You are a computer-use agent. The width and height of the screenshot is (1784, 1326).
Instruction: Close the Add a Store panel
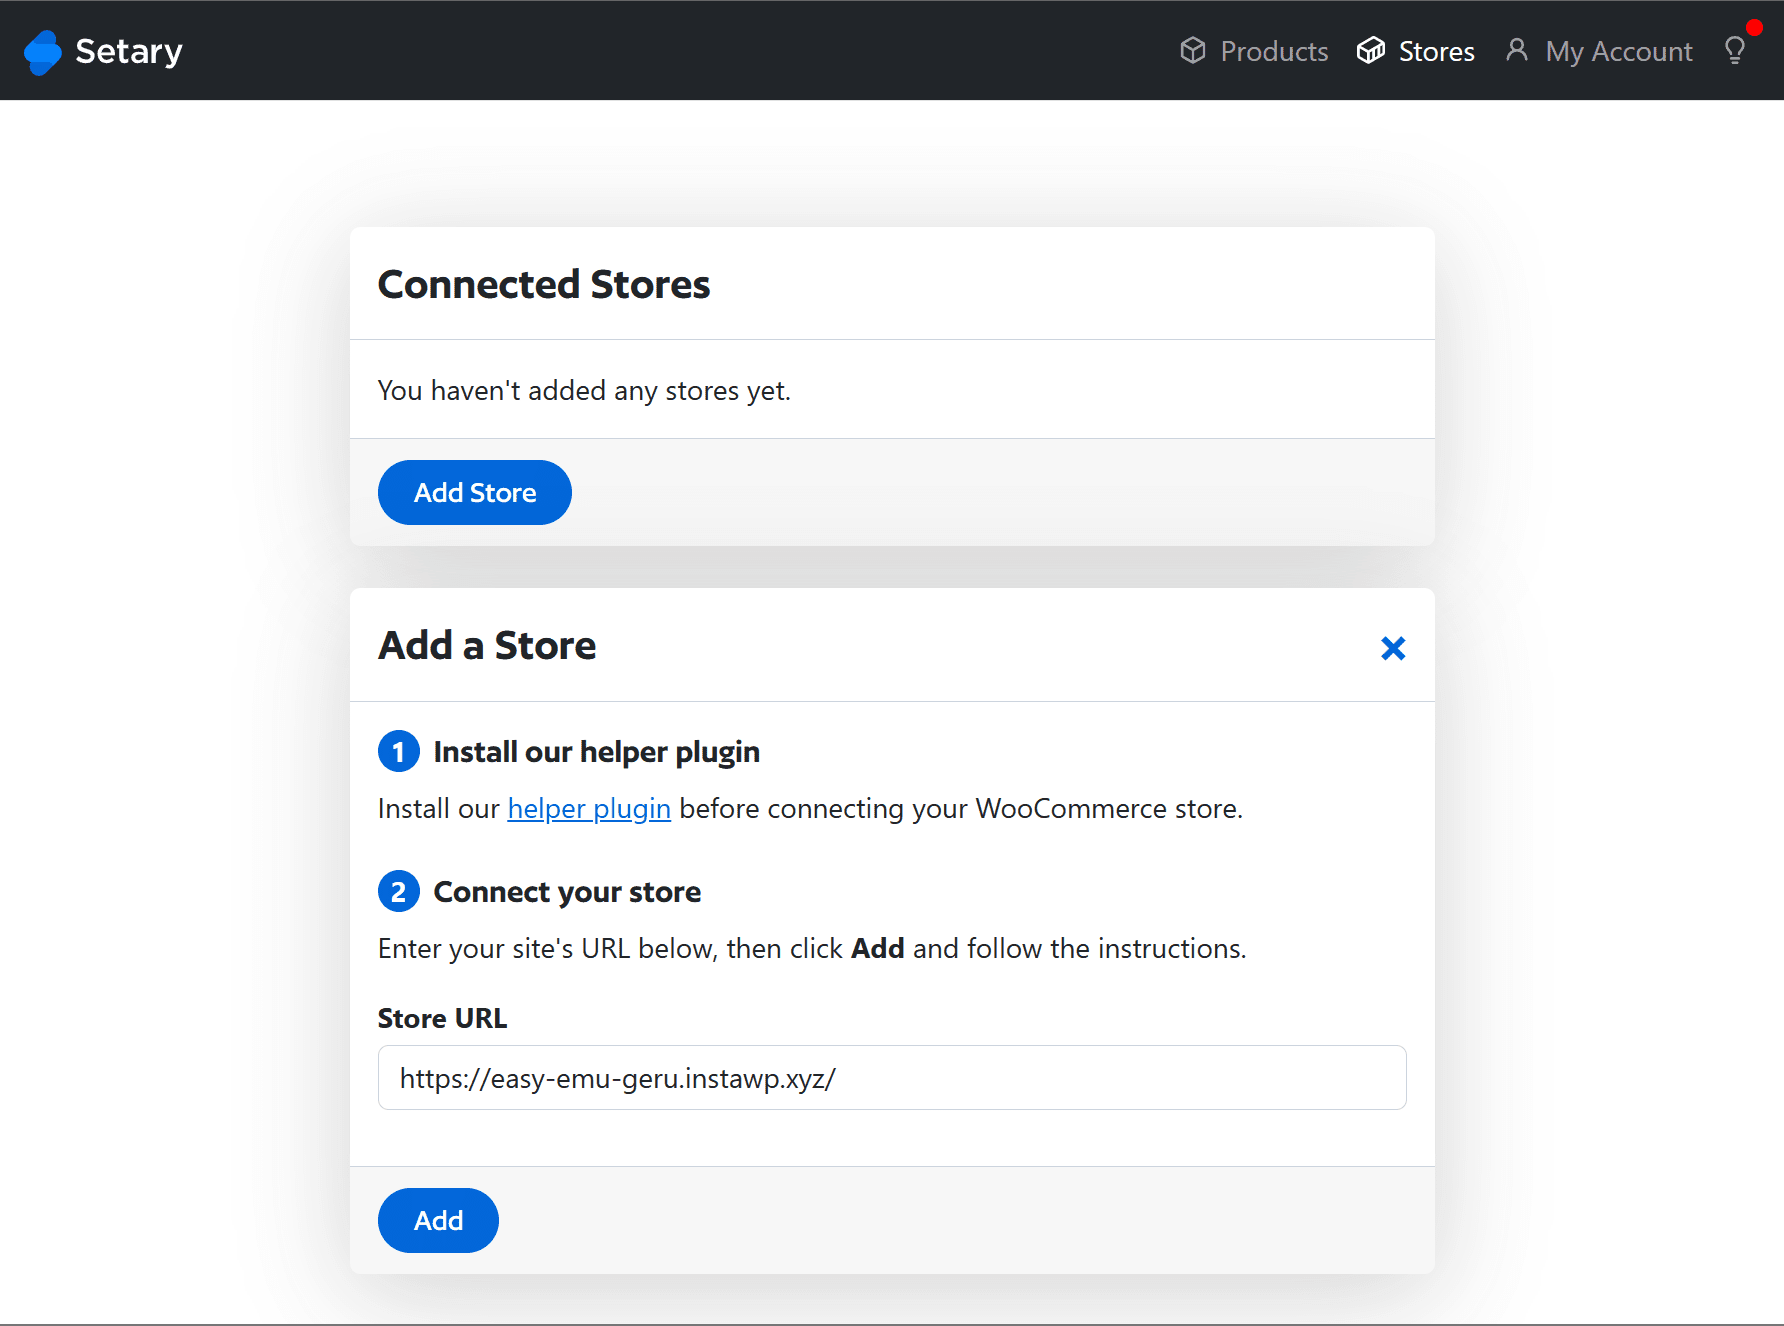(x=1393, y=647)
